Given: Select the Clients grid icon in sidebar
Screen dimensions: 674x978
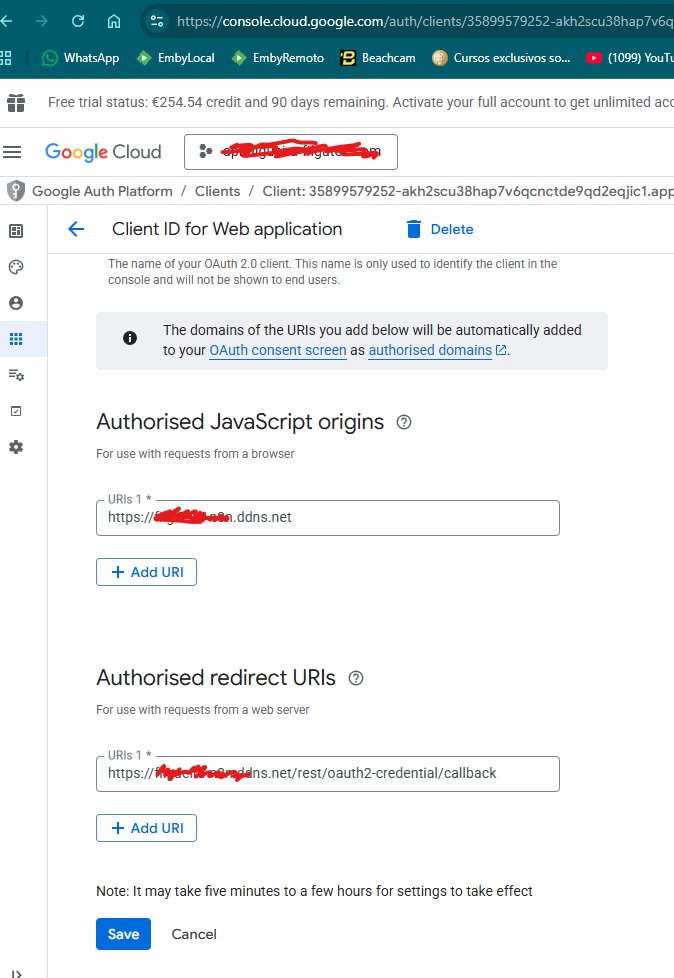Looking at the screenshot, I should click(x=16, y=339).
